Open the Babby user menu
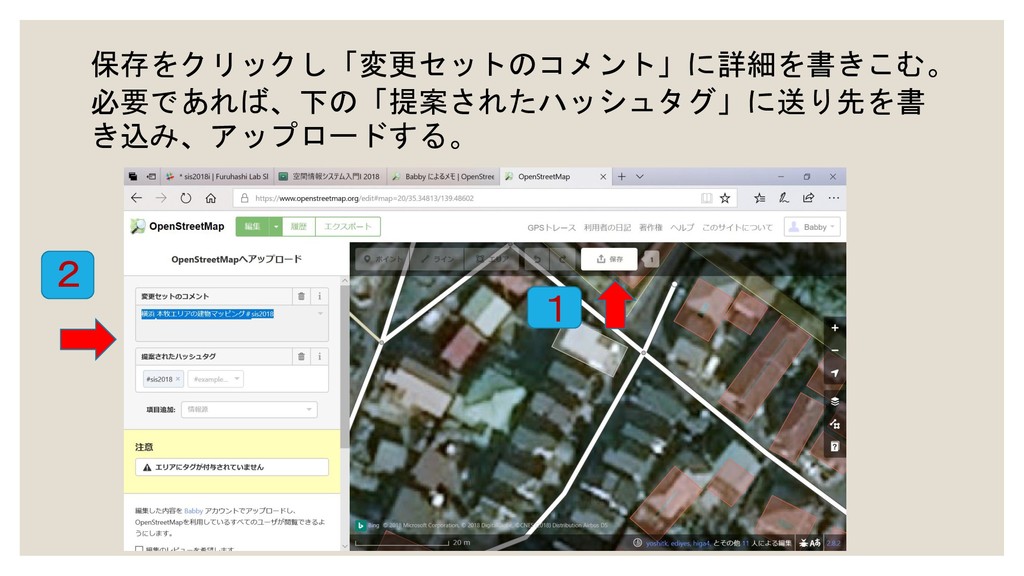This screenshot has height=576, width=1024. point(812,227)
